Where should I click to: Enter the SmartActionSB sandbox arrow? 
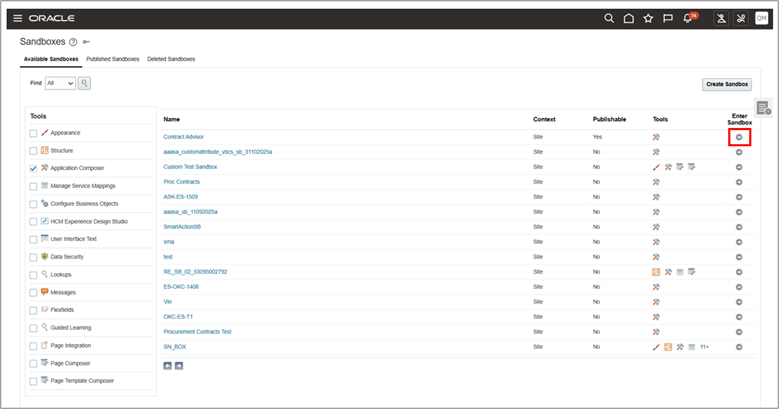tap(739, 227)
